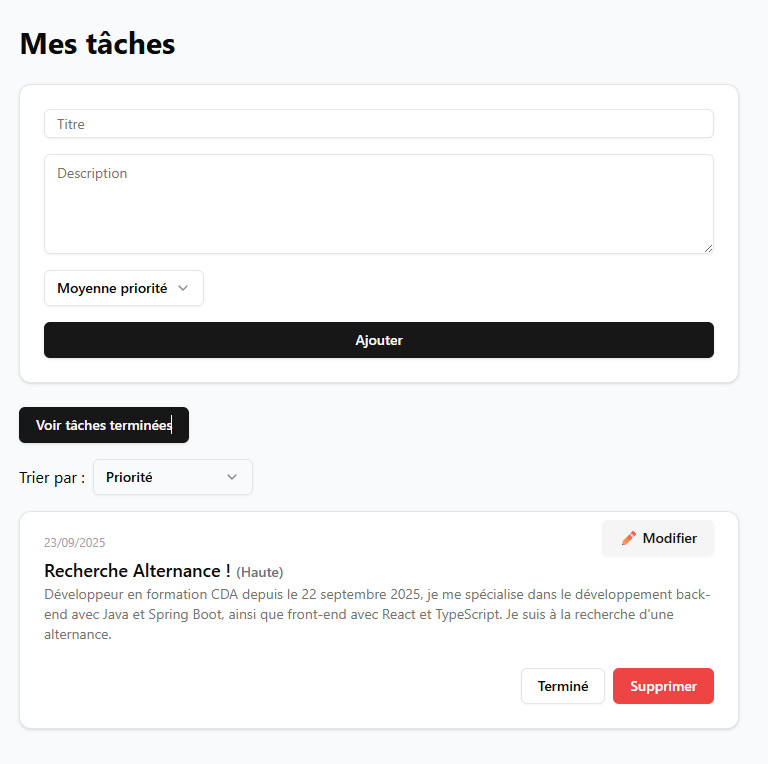Click the (Haute) priority label
Screen dimensions: 768x764
tap(260, 572)
